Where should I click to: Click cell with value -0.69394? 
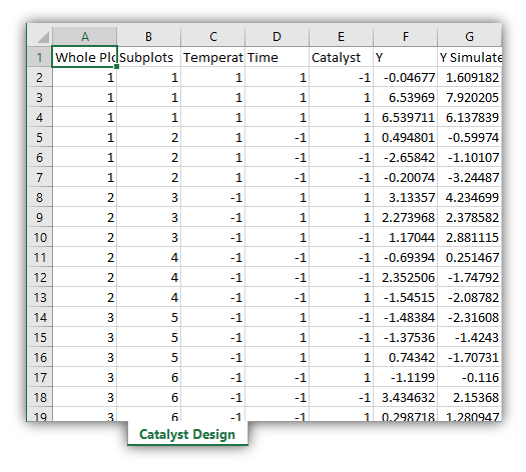405,258
